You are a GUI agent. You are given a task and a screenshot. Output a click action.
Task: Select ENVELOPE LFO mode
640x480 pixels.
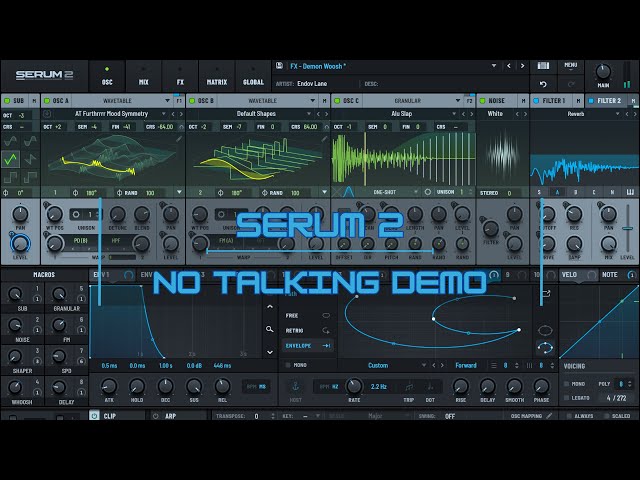click(x=308, y=345)
